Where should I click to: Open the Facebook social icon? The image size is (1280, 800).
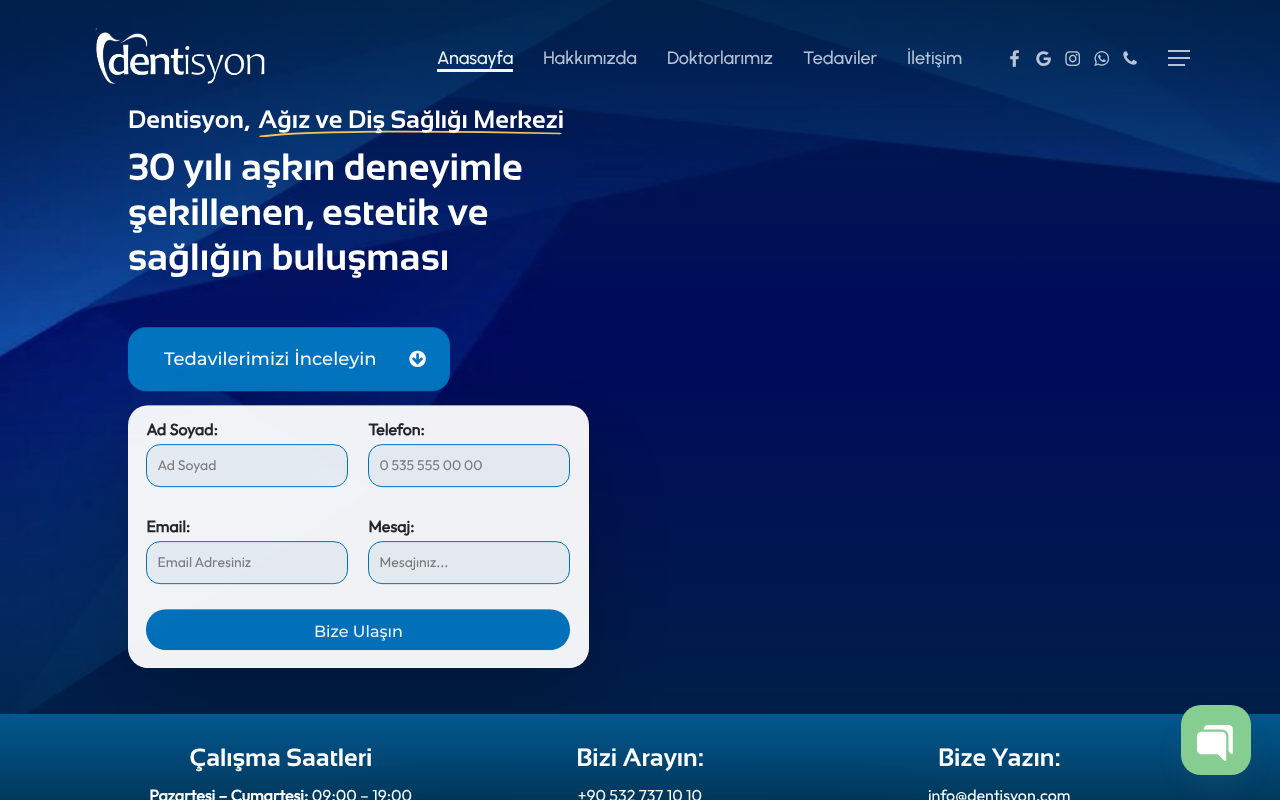[1014, 58]
